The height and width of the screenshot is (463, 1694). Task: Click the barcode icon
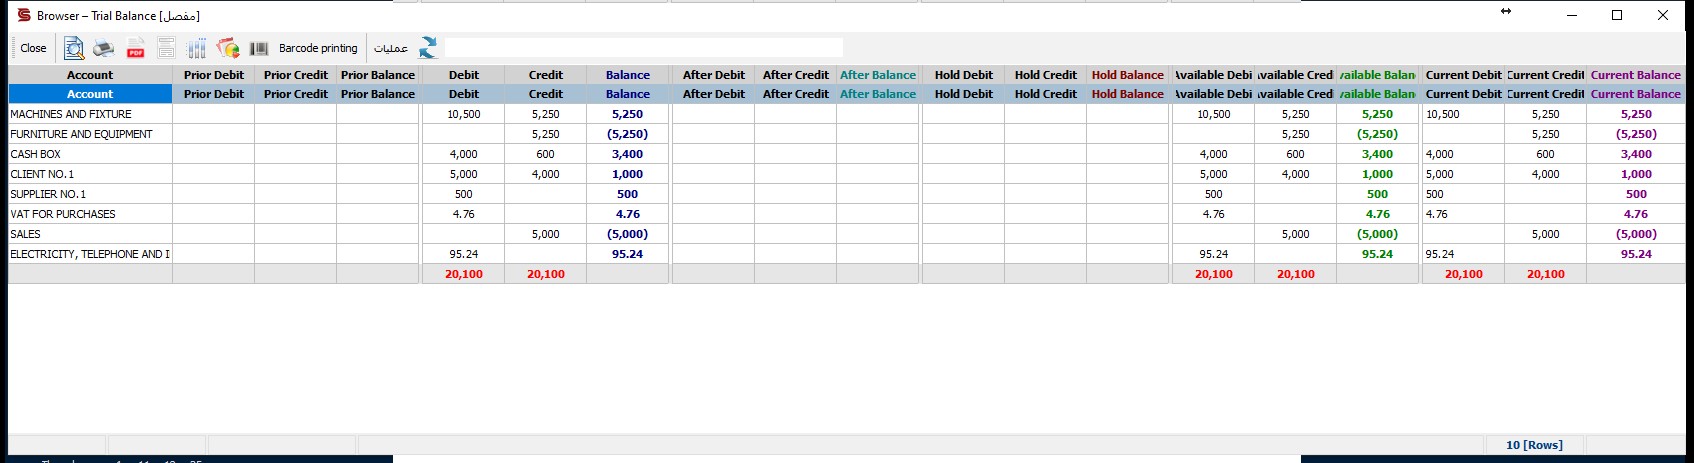tap(259, 48)
